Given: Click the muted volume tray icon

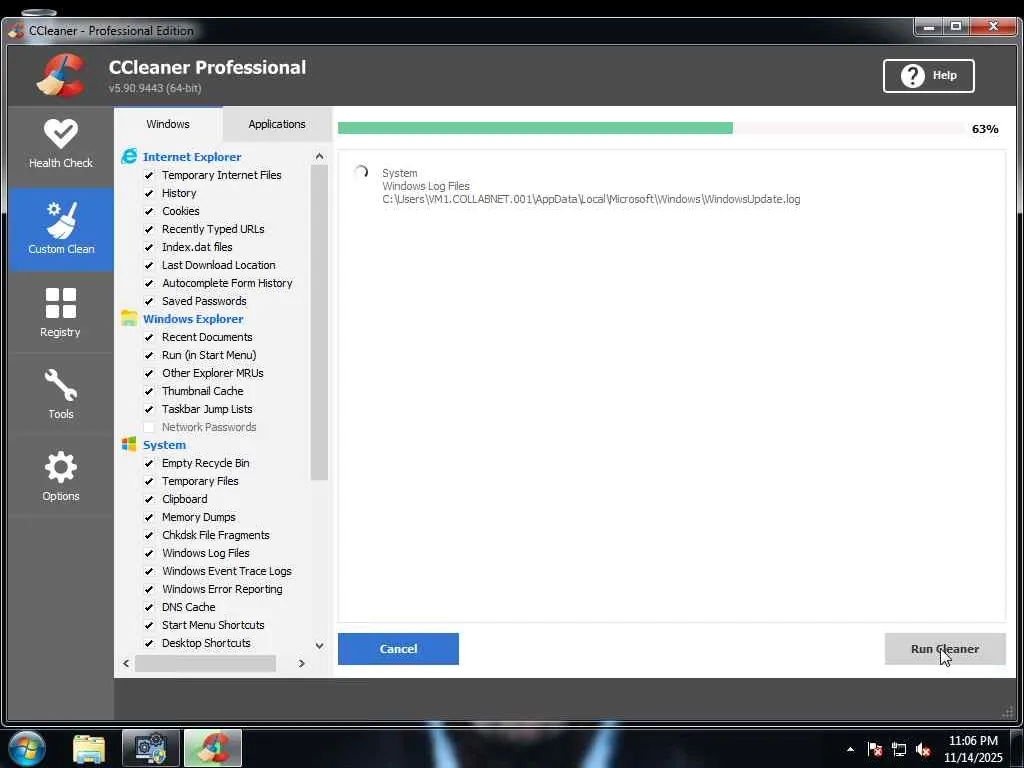Looking at the screenshot, I should click(x=923, y=749).
